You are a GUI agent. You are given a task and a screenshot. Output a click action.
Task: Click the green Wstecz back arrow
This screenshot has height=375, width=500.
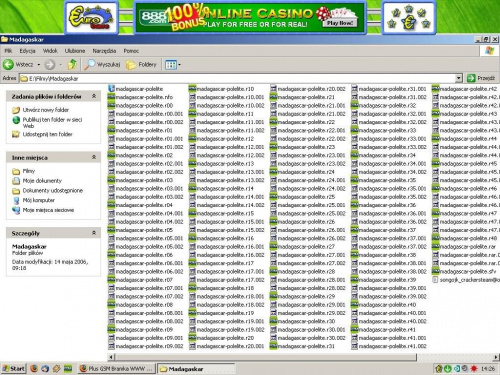pyautogui.click(x=8, y=64)
